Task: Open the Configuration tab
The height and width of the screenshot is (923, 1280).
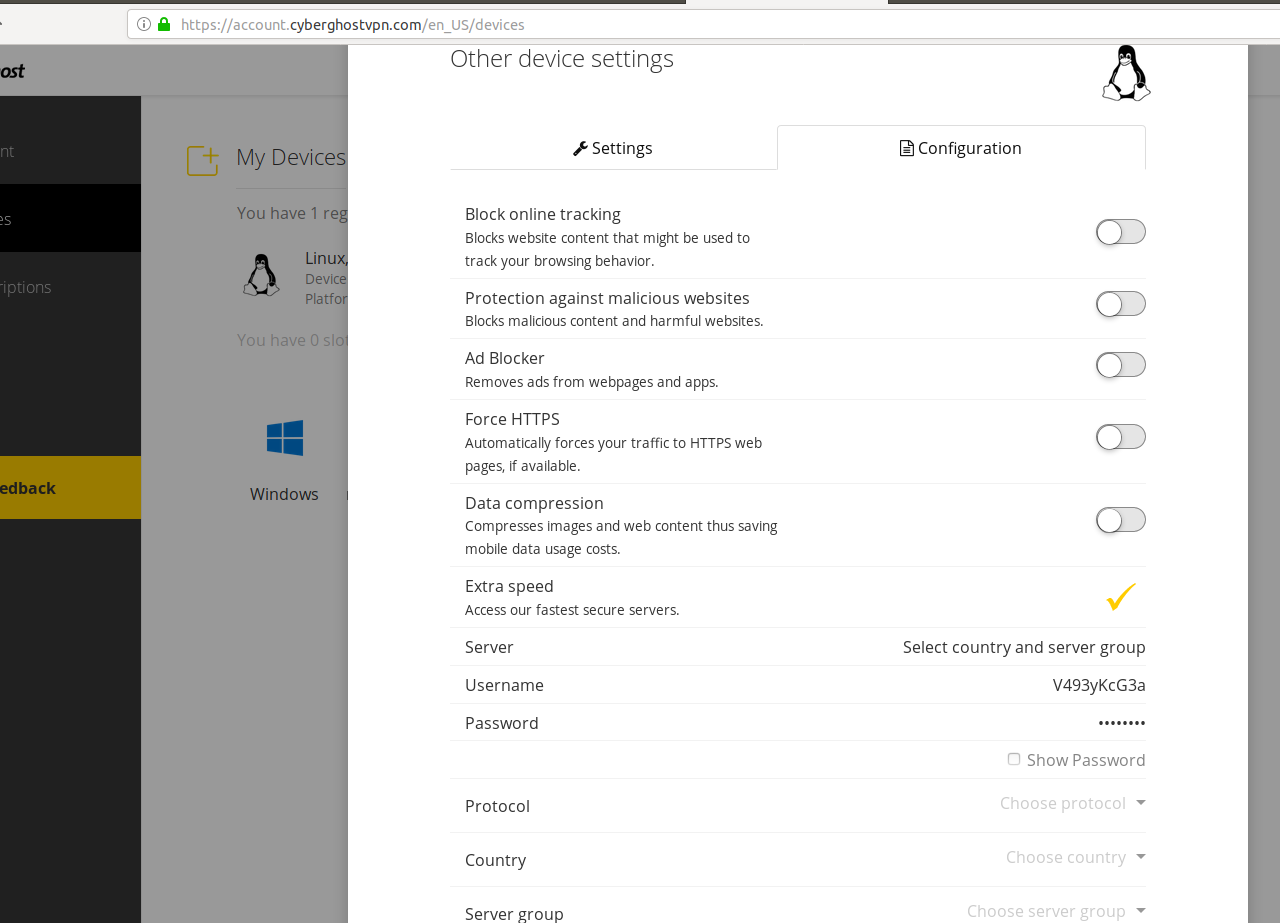Action: (x=961, y=148)
